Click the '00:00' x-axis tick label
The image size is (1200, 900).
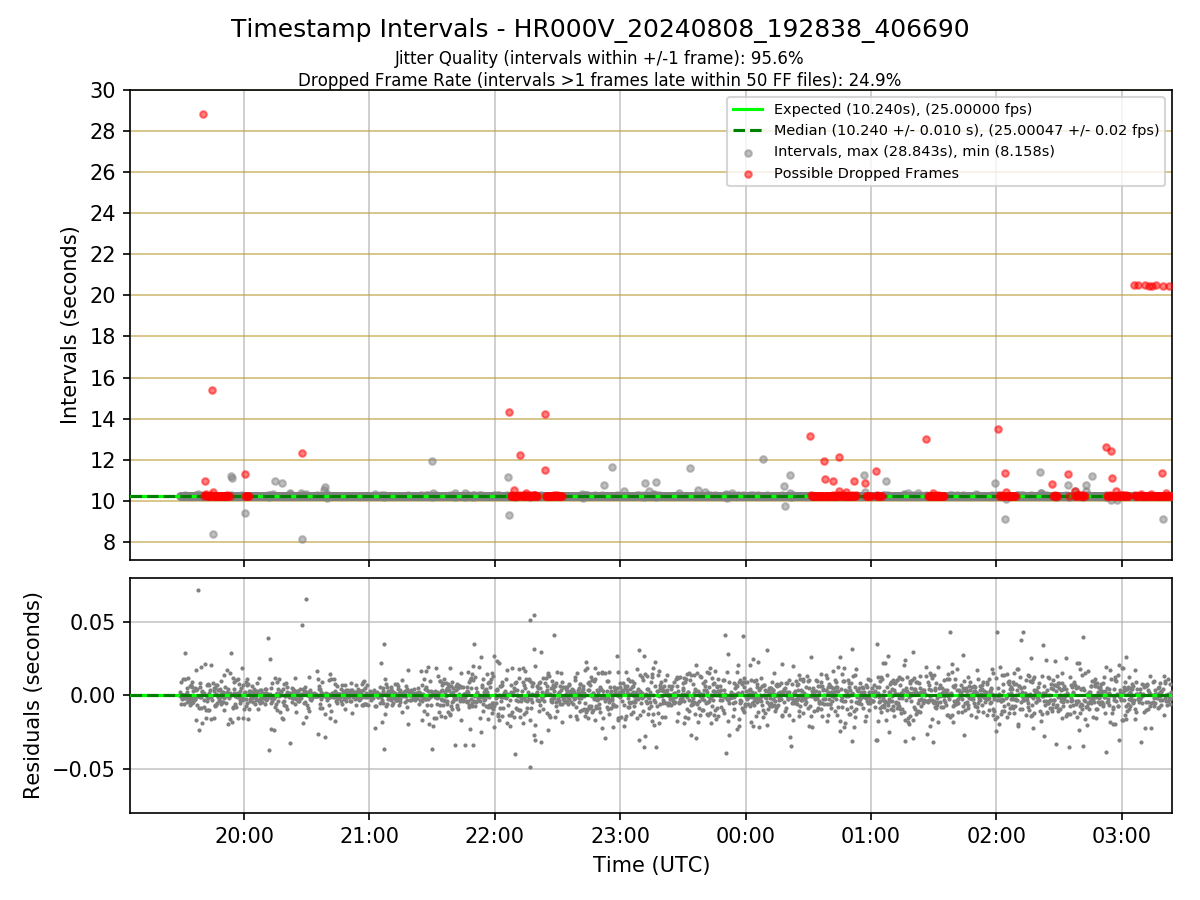745,835
